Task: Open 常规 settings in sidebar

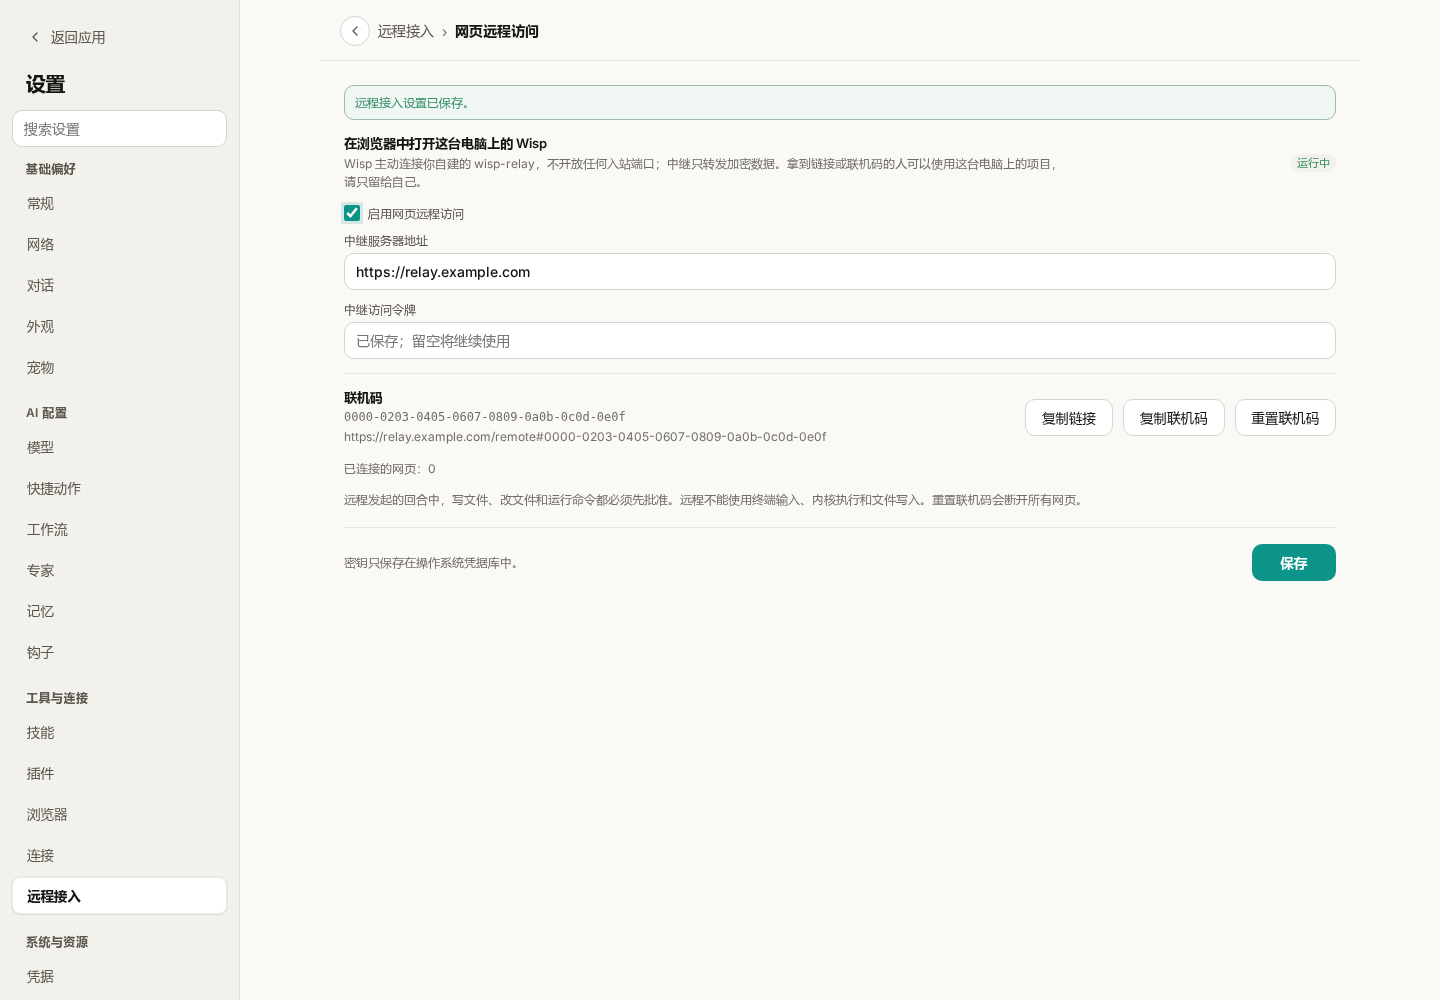Action: click(119, 203)
